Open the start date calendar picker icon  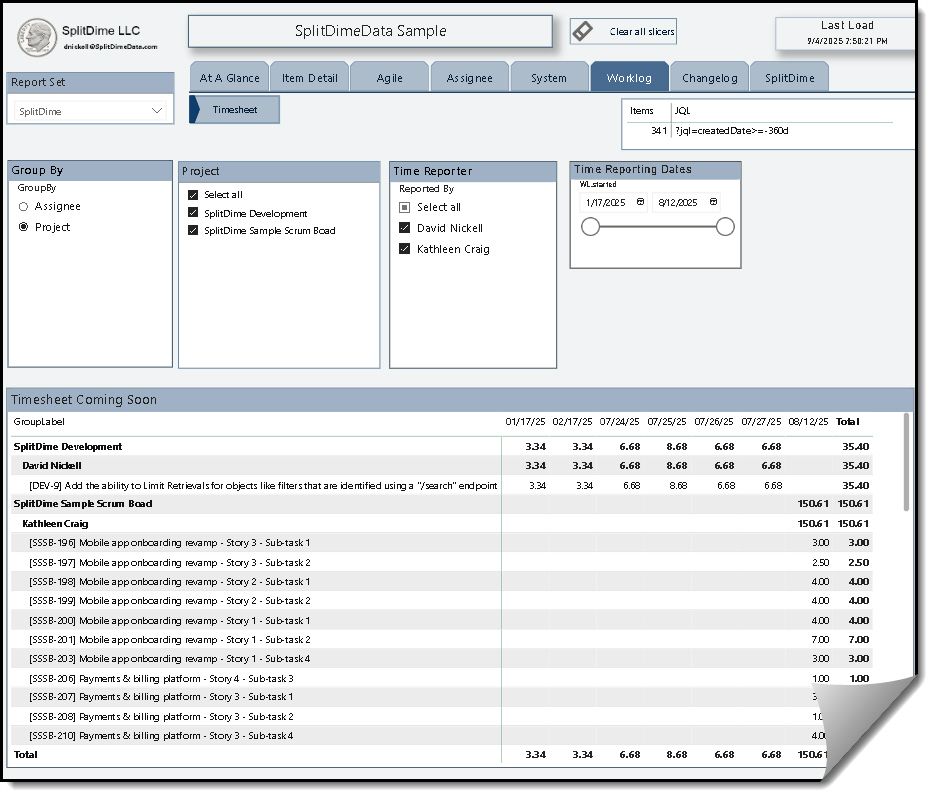[x=640, y=202]
